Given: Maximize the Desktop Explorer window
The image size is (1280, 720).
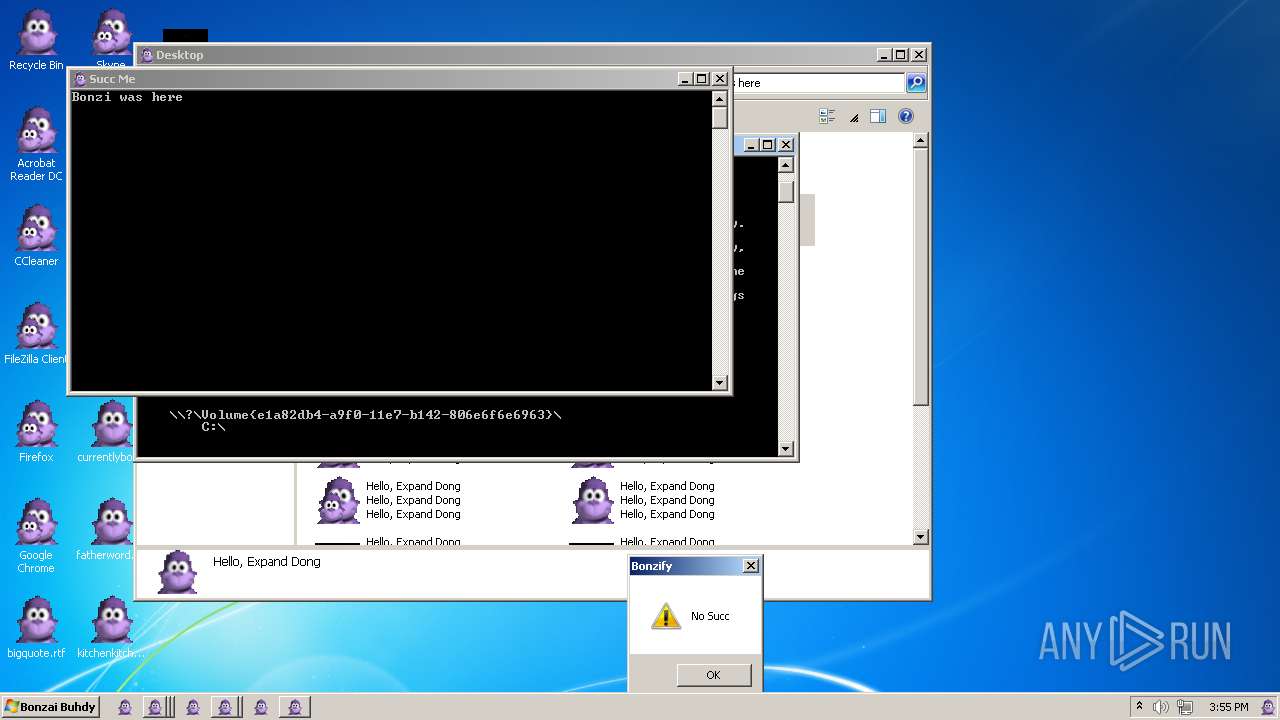Looking at the screenshot, I should click(901, 55).
